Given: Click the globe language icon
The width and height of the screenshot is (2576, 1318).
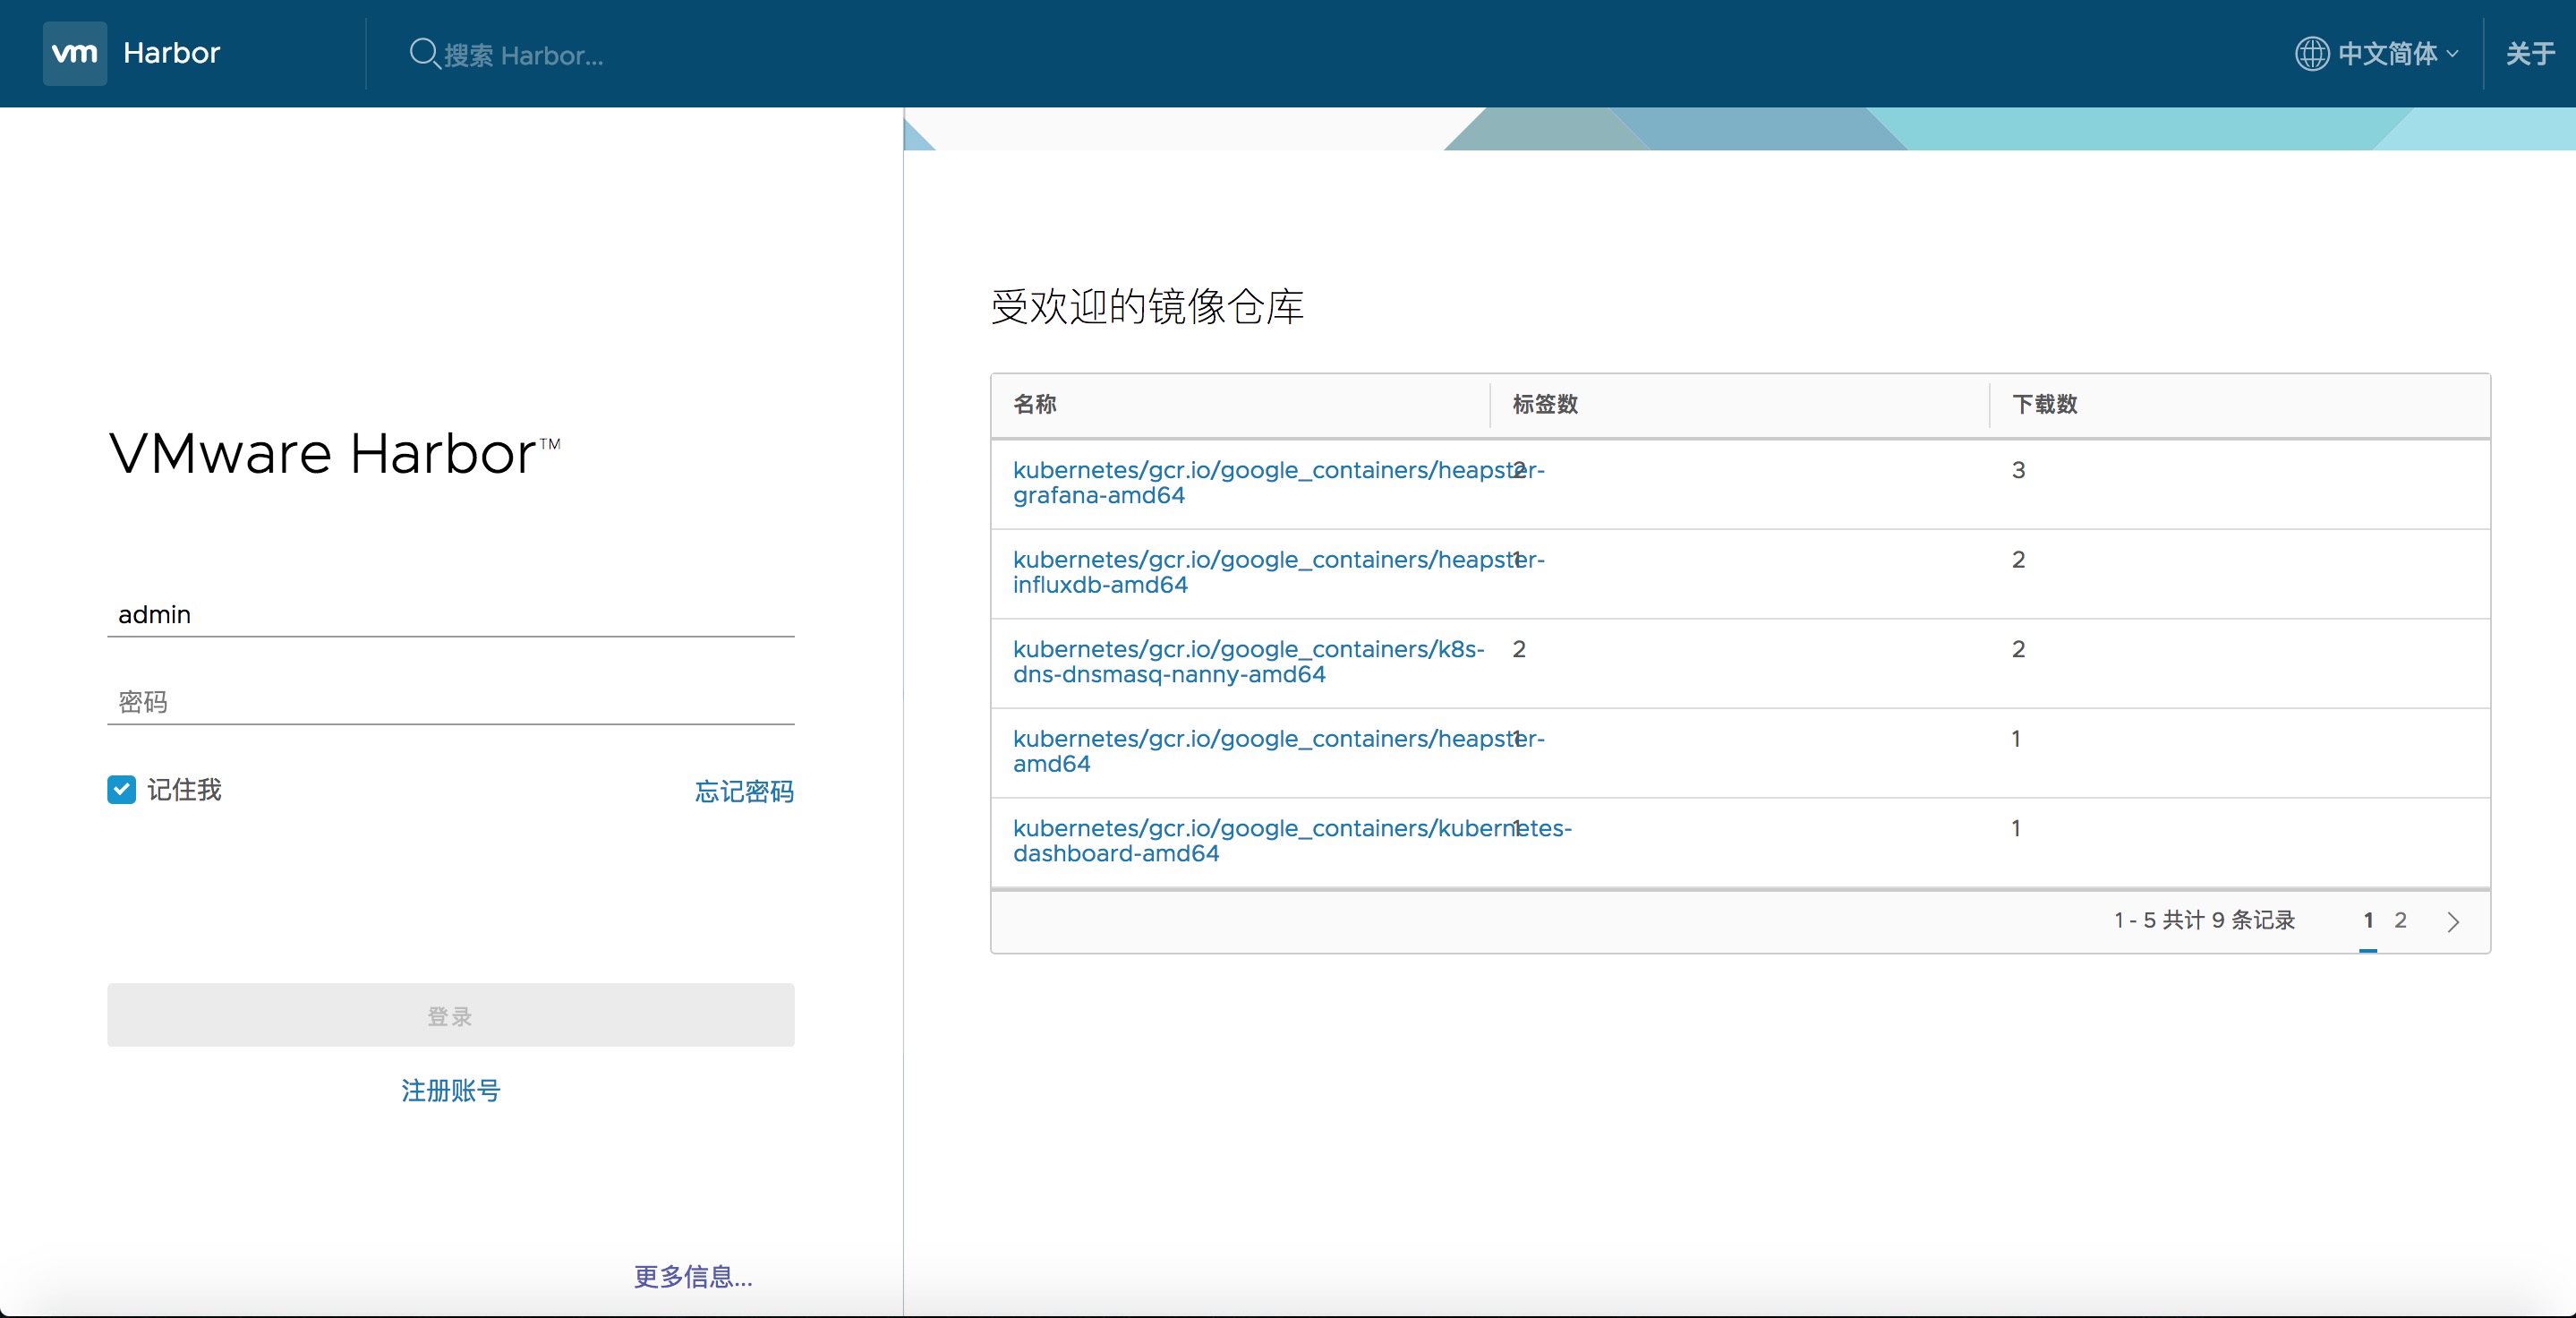Looking at the screenshot, I should coord(2311,53).
